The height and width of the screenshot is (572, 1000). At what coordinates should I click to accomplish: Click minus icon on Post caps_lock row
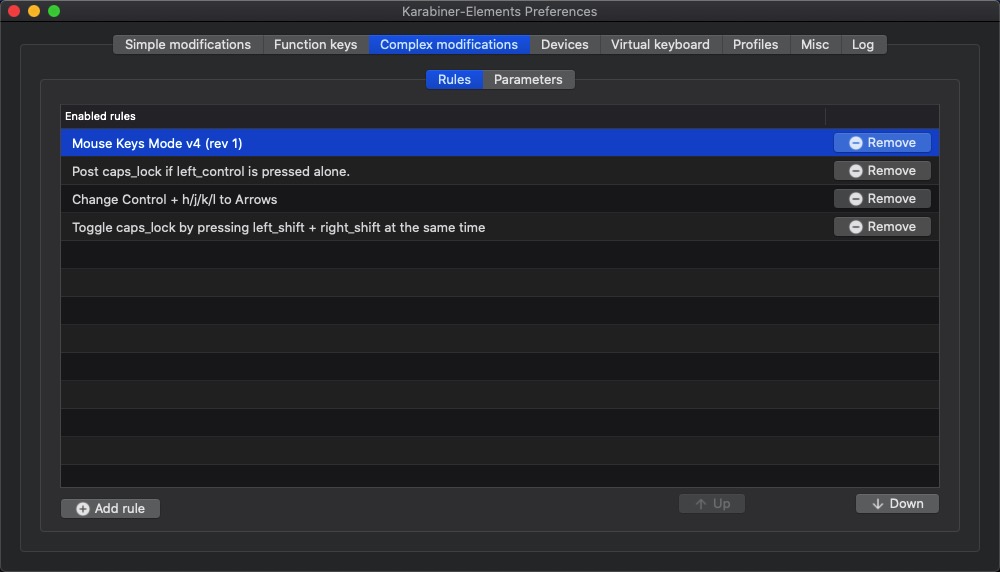tap(856, 171)
